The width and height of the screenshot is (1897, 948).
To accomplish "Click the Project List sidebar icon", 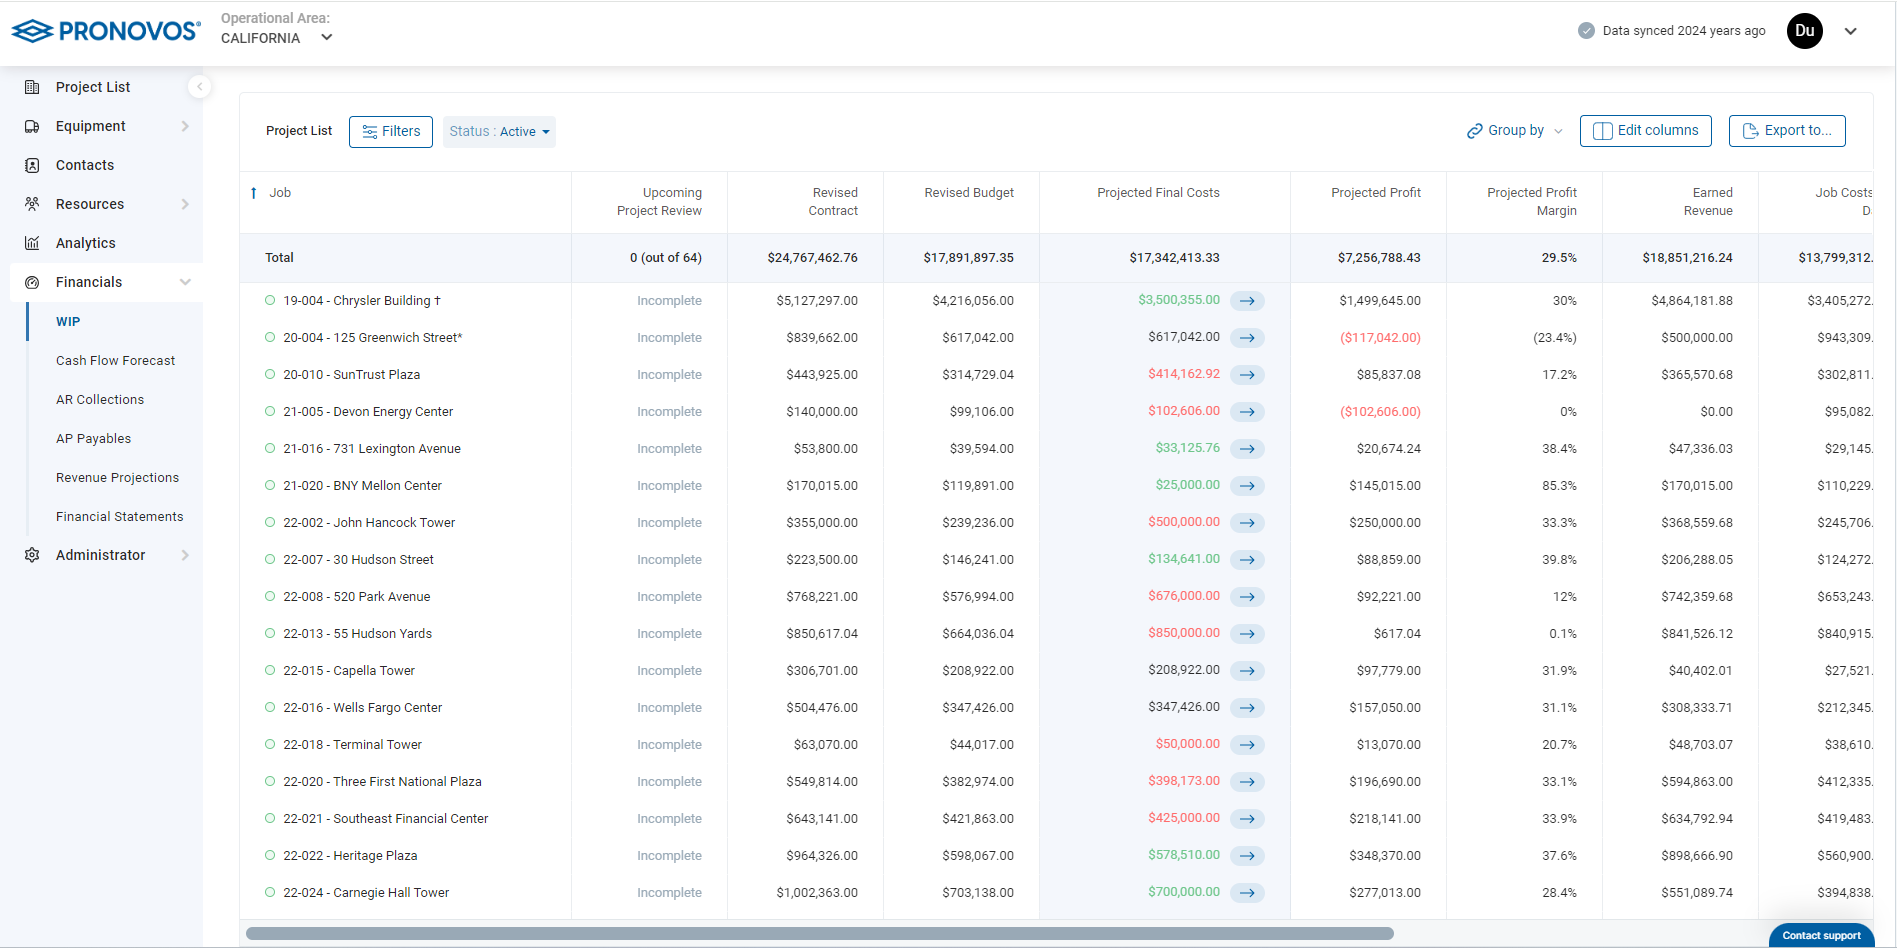I will 32,87.
